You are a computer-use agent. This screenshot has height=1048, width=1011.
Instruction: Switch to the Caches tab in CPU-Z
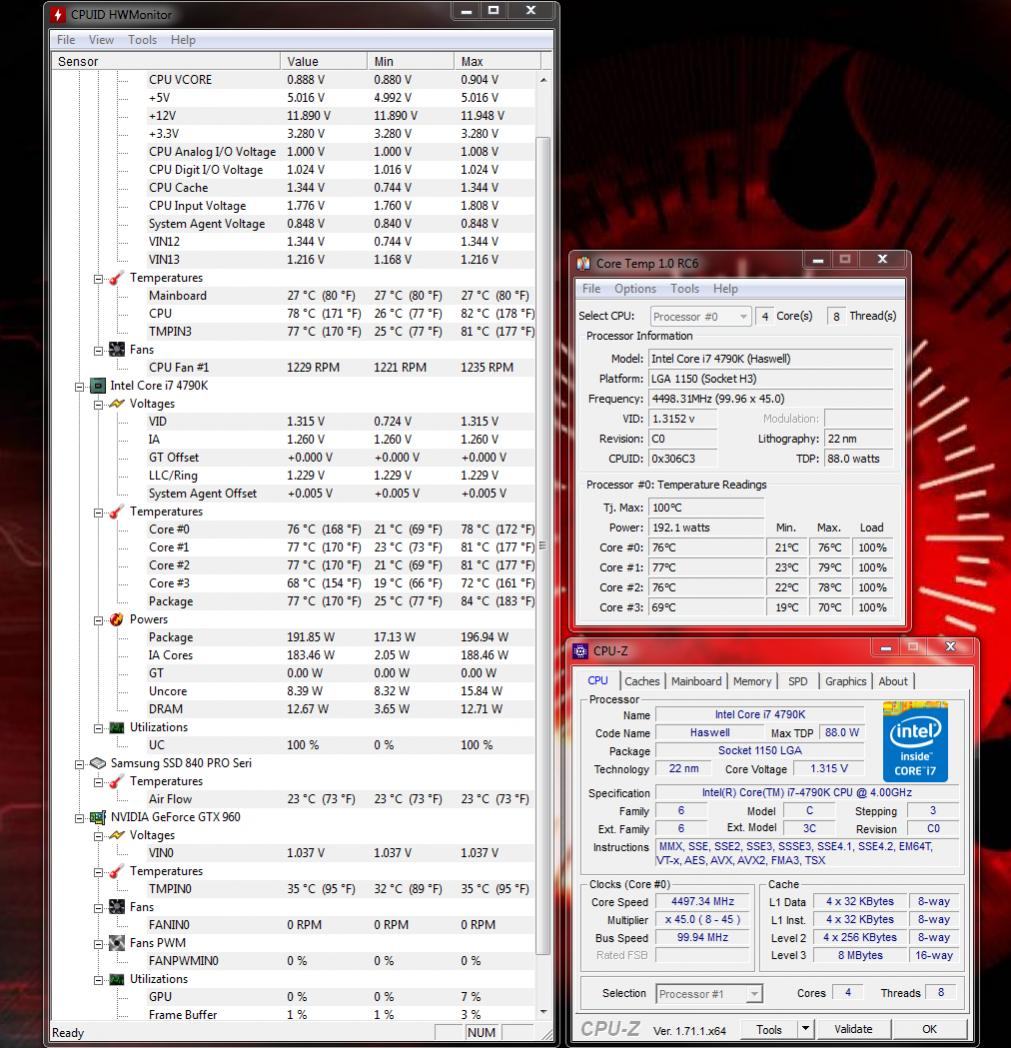[641, 681]
